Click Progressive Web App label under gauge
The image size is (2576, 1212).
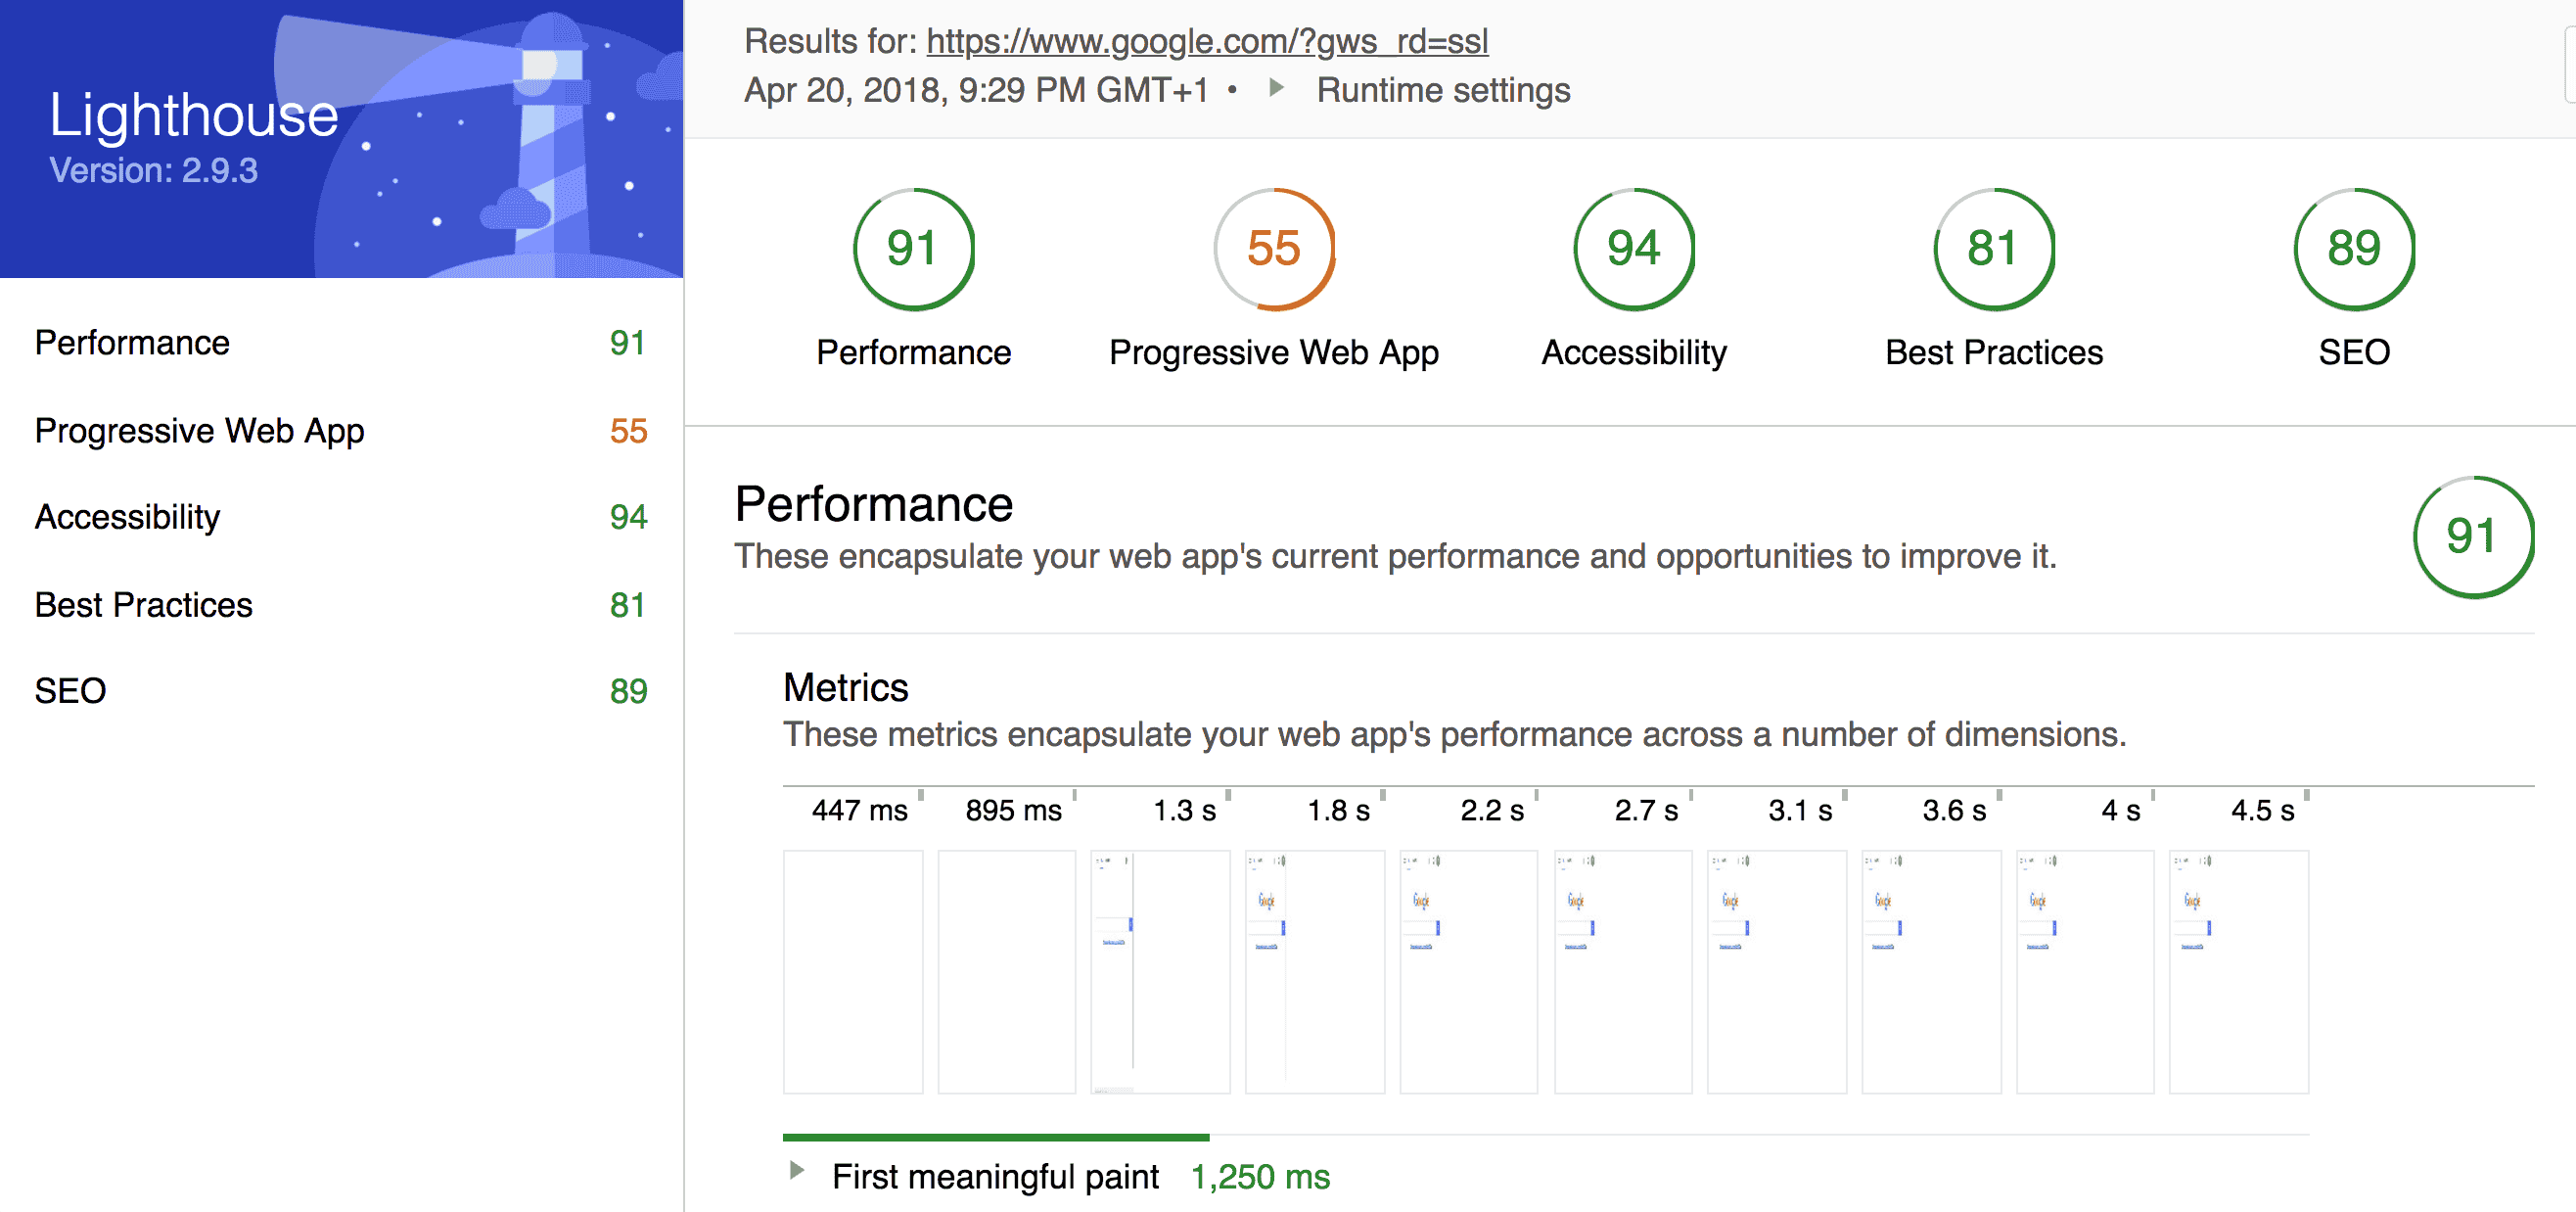(1274, 352)
